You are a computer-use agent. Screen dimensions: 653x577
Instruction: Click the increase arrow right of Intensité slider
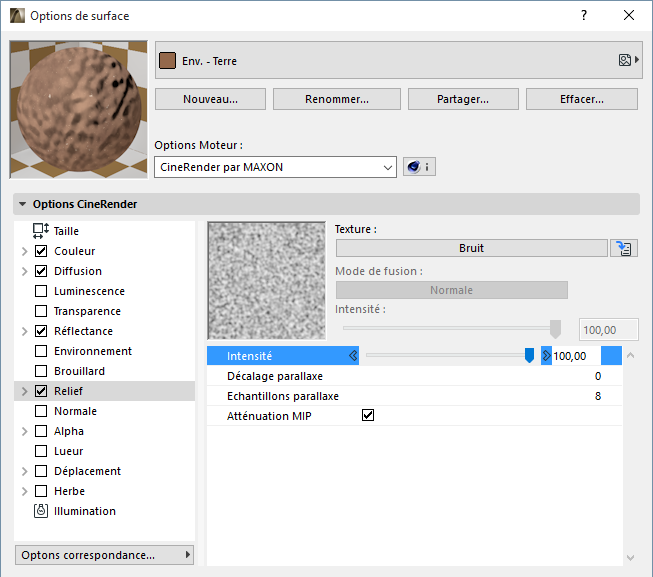pyautogui.click(x=546, y=355)
